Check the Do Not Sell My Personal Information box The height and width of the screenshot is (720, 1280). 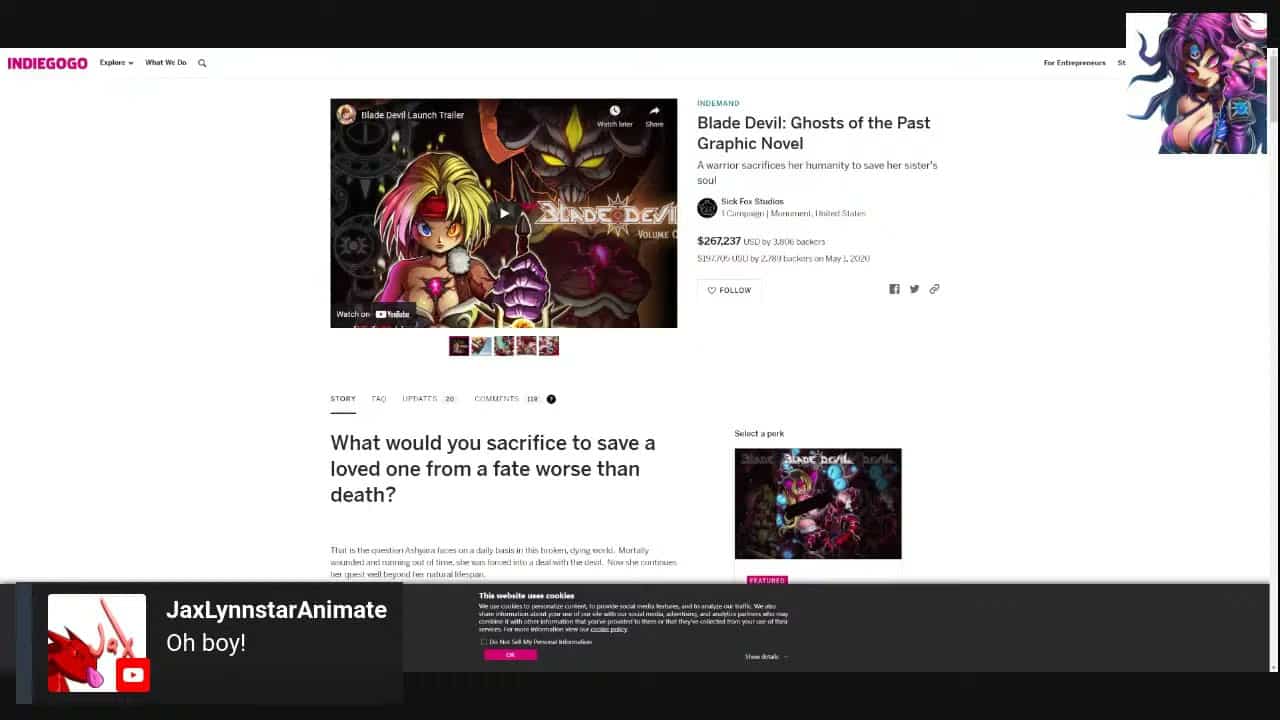coord(484,642)
